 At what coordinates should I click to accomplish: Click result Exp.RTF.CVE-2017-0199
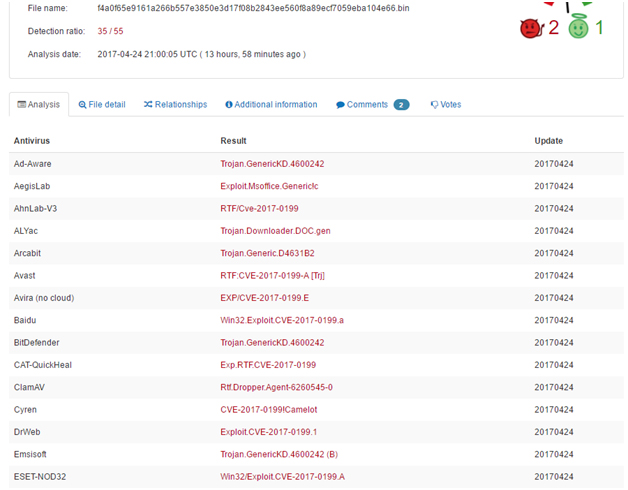268,365
